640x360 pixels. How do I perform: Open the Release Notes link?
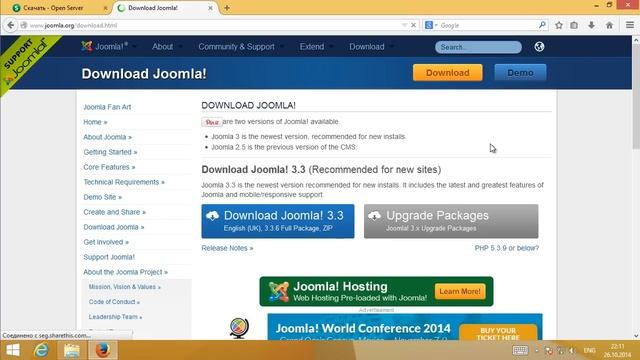coord(227,248)
